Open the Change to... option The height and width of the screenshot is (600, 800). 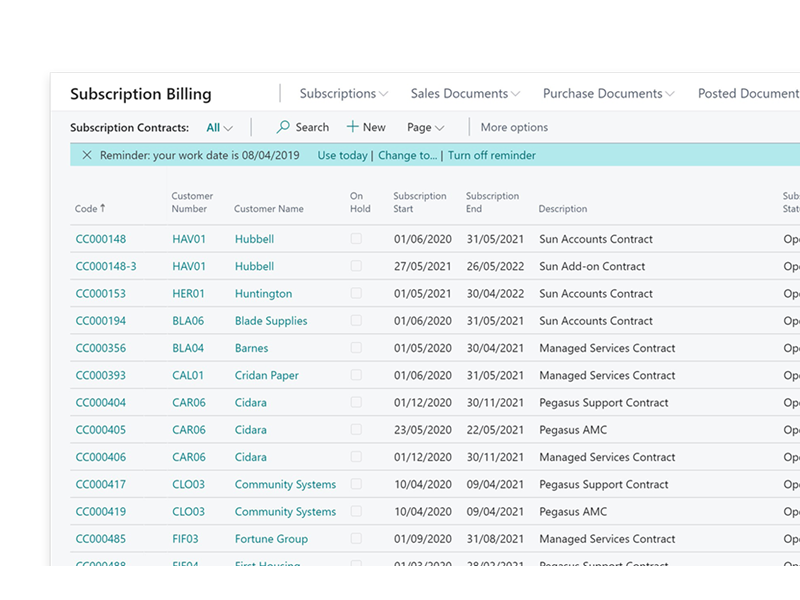click(407, 155)
